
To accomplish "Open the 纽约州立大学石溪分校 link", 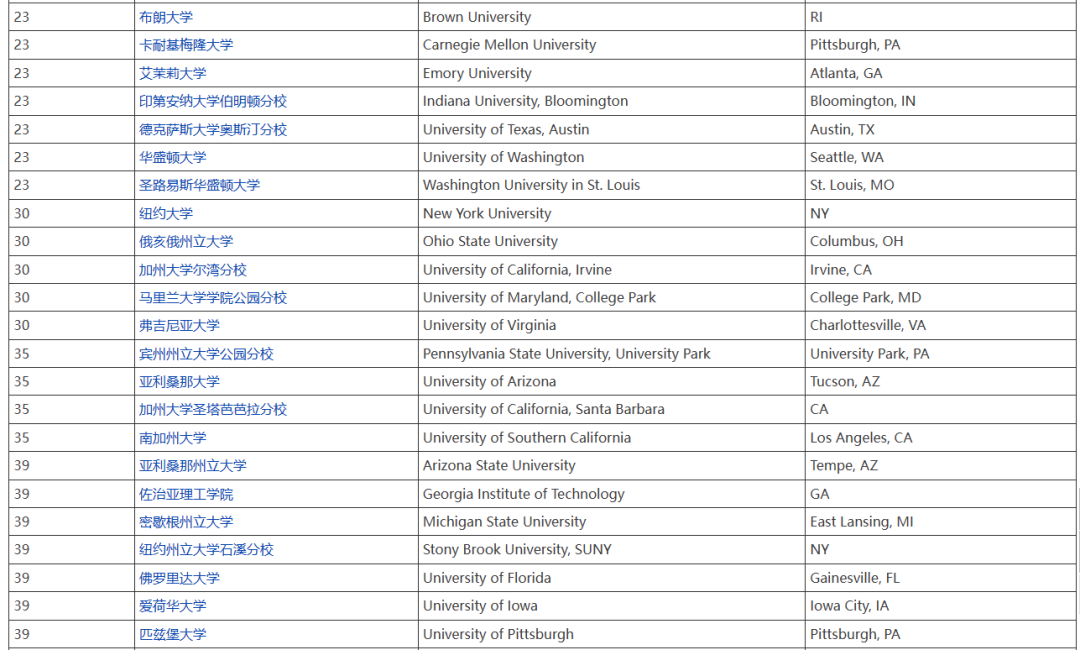I will point(207,549).
